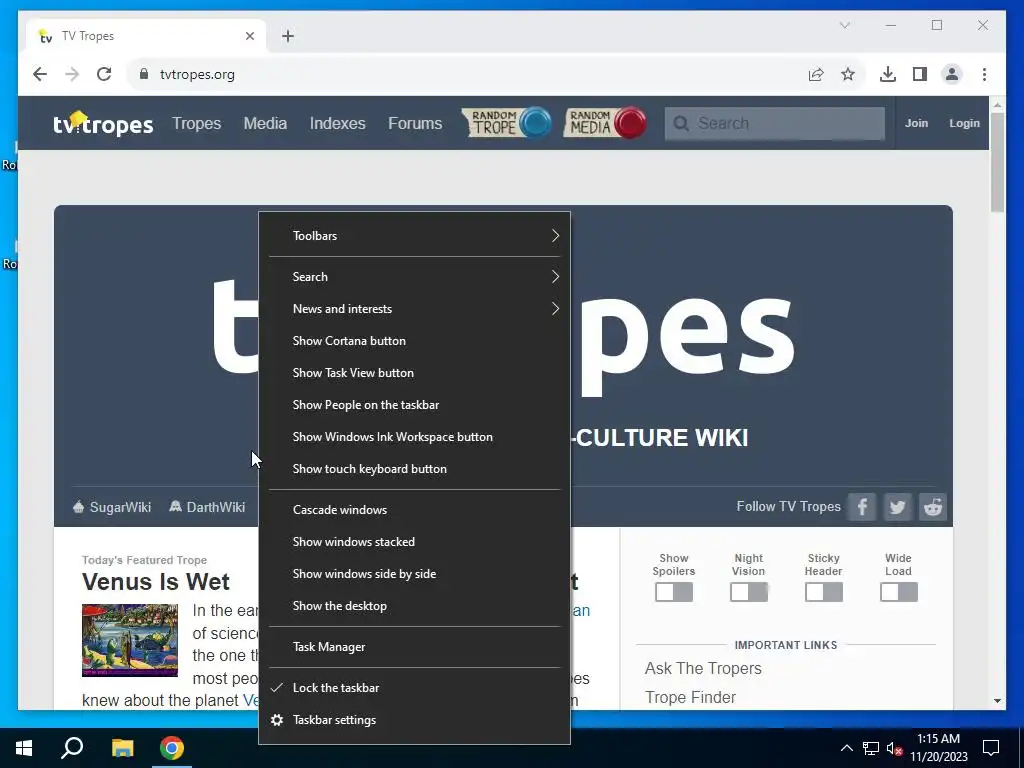Toggle the Show Spoilers switch
The image size is (1024, 768).
click(674, 592)
